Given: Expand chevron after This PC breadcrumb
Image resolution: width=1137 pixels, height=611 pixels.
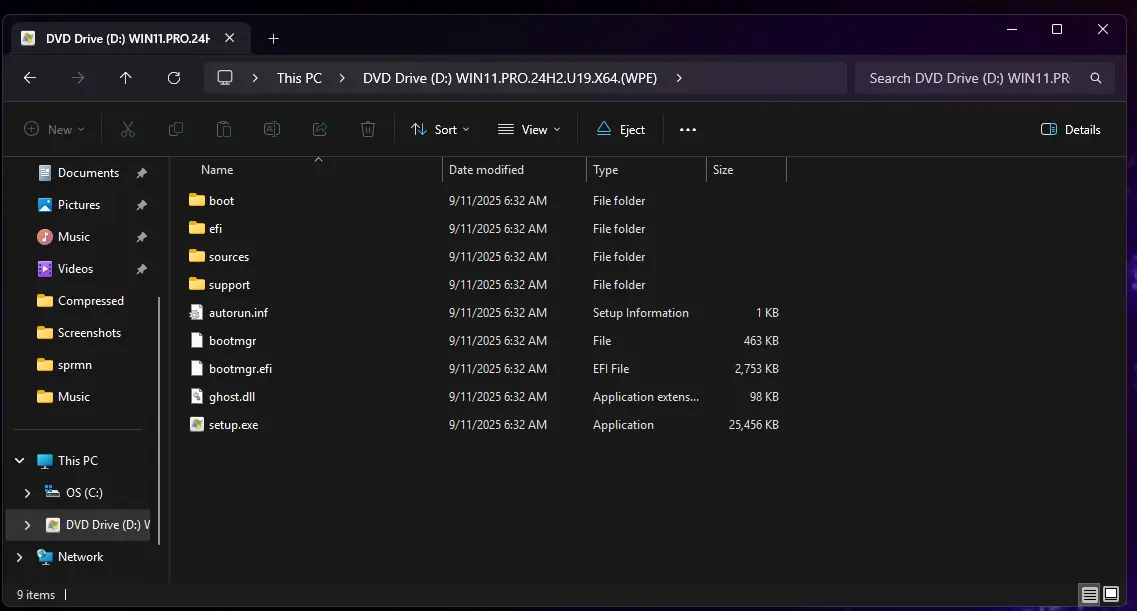Looking at the screenshot, I should [x=342, y=78].
